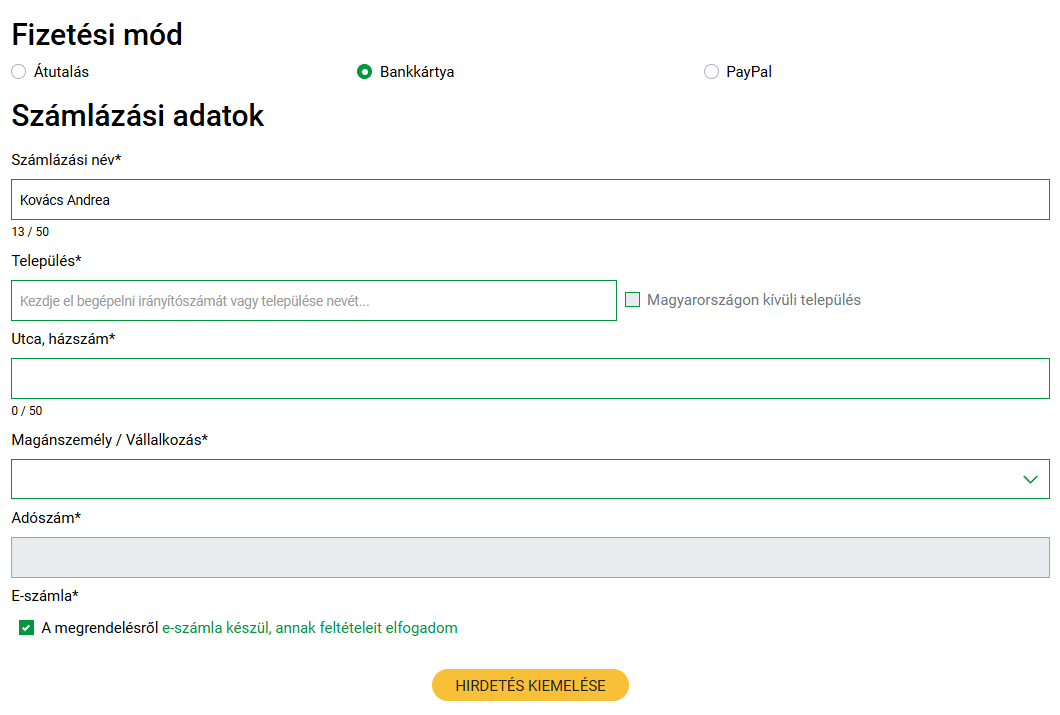The image size is (1060, 715).
Task: Click the "Utca, házszám*" field label
Action: pyautogui.click(x=63, y=339)
